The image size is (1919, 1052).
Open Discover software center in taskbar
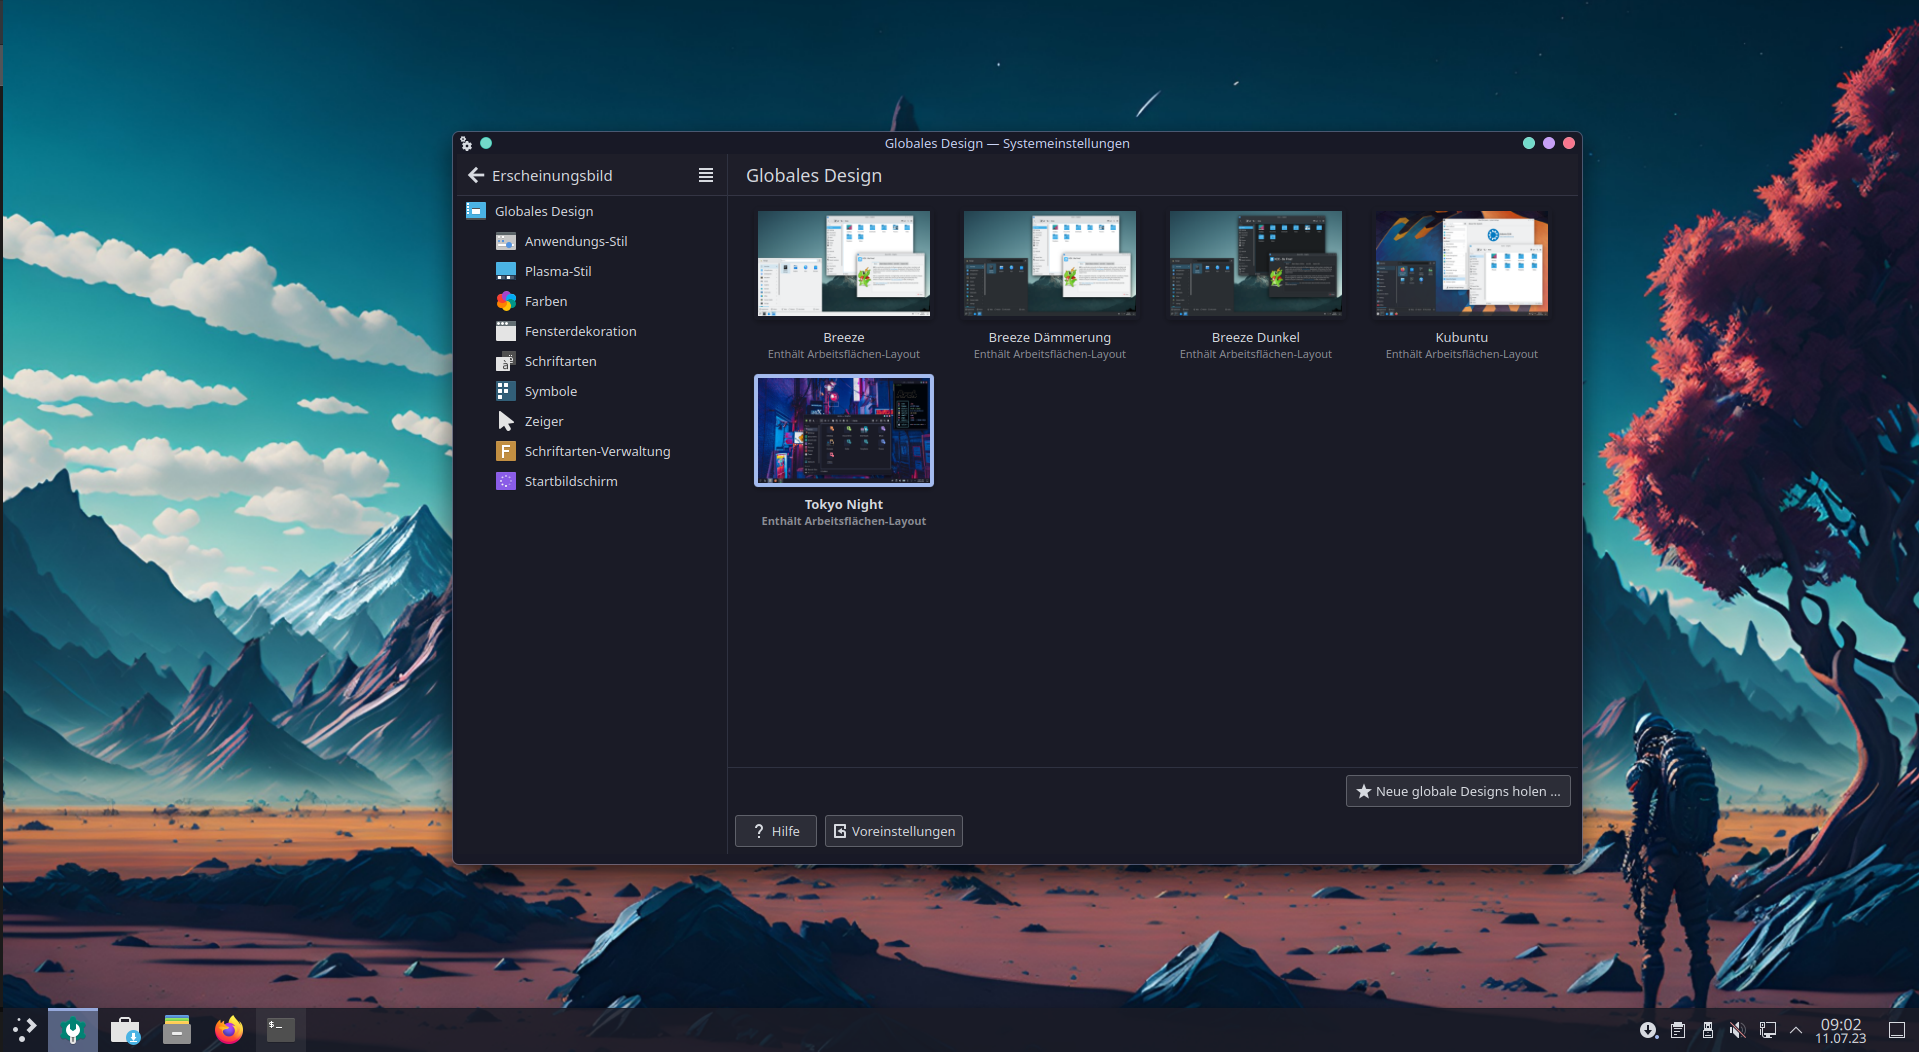click(x=125, y=1029)
